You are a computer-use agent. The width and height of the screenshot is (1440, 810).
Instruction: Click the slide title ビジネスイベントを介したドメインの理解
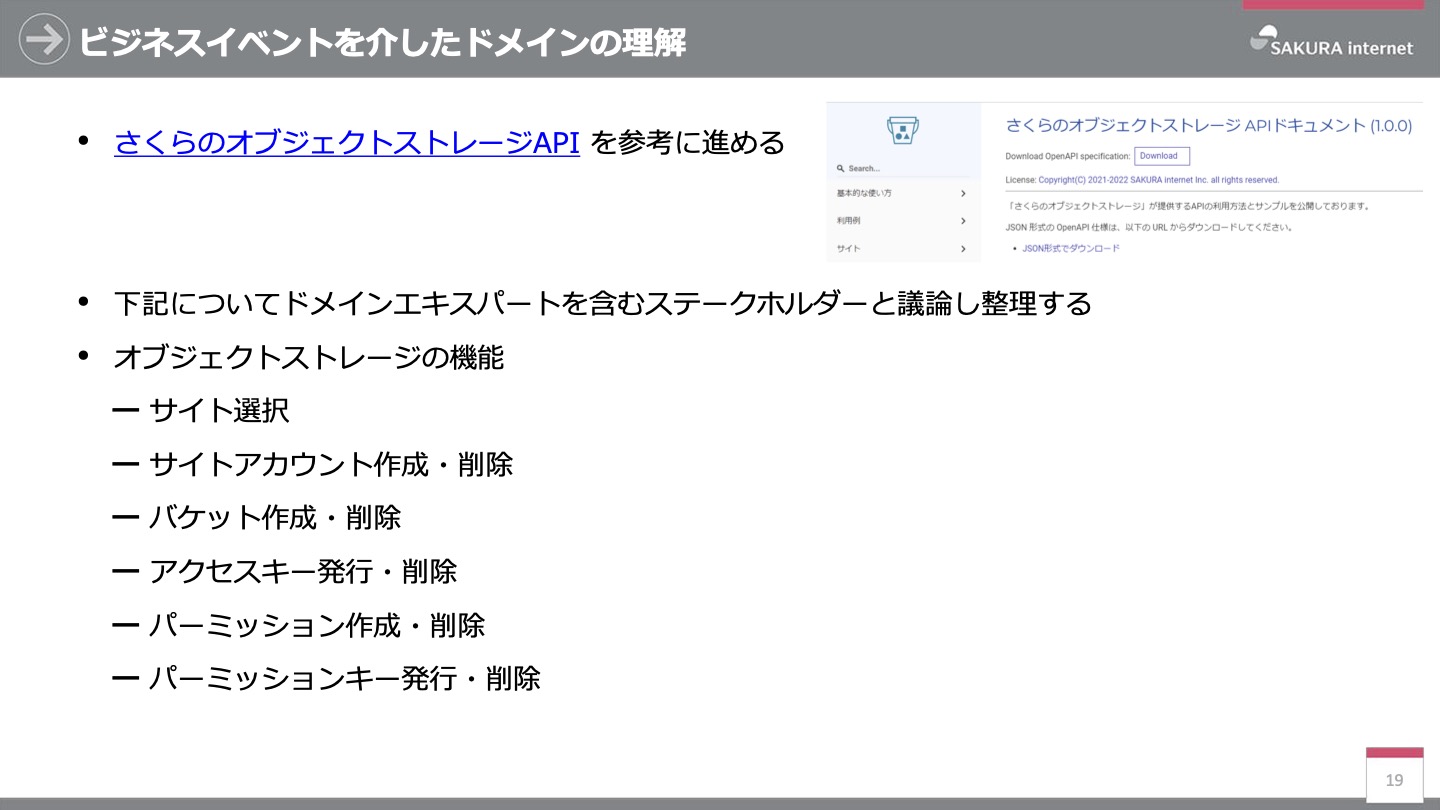[382, 42]
